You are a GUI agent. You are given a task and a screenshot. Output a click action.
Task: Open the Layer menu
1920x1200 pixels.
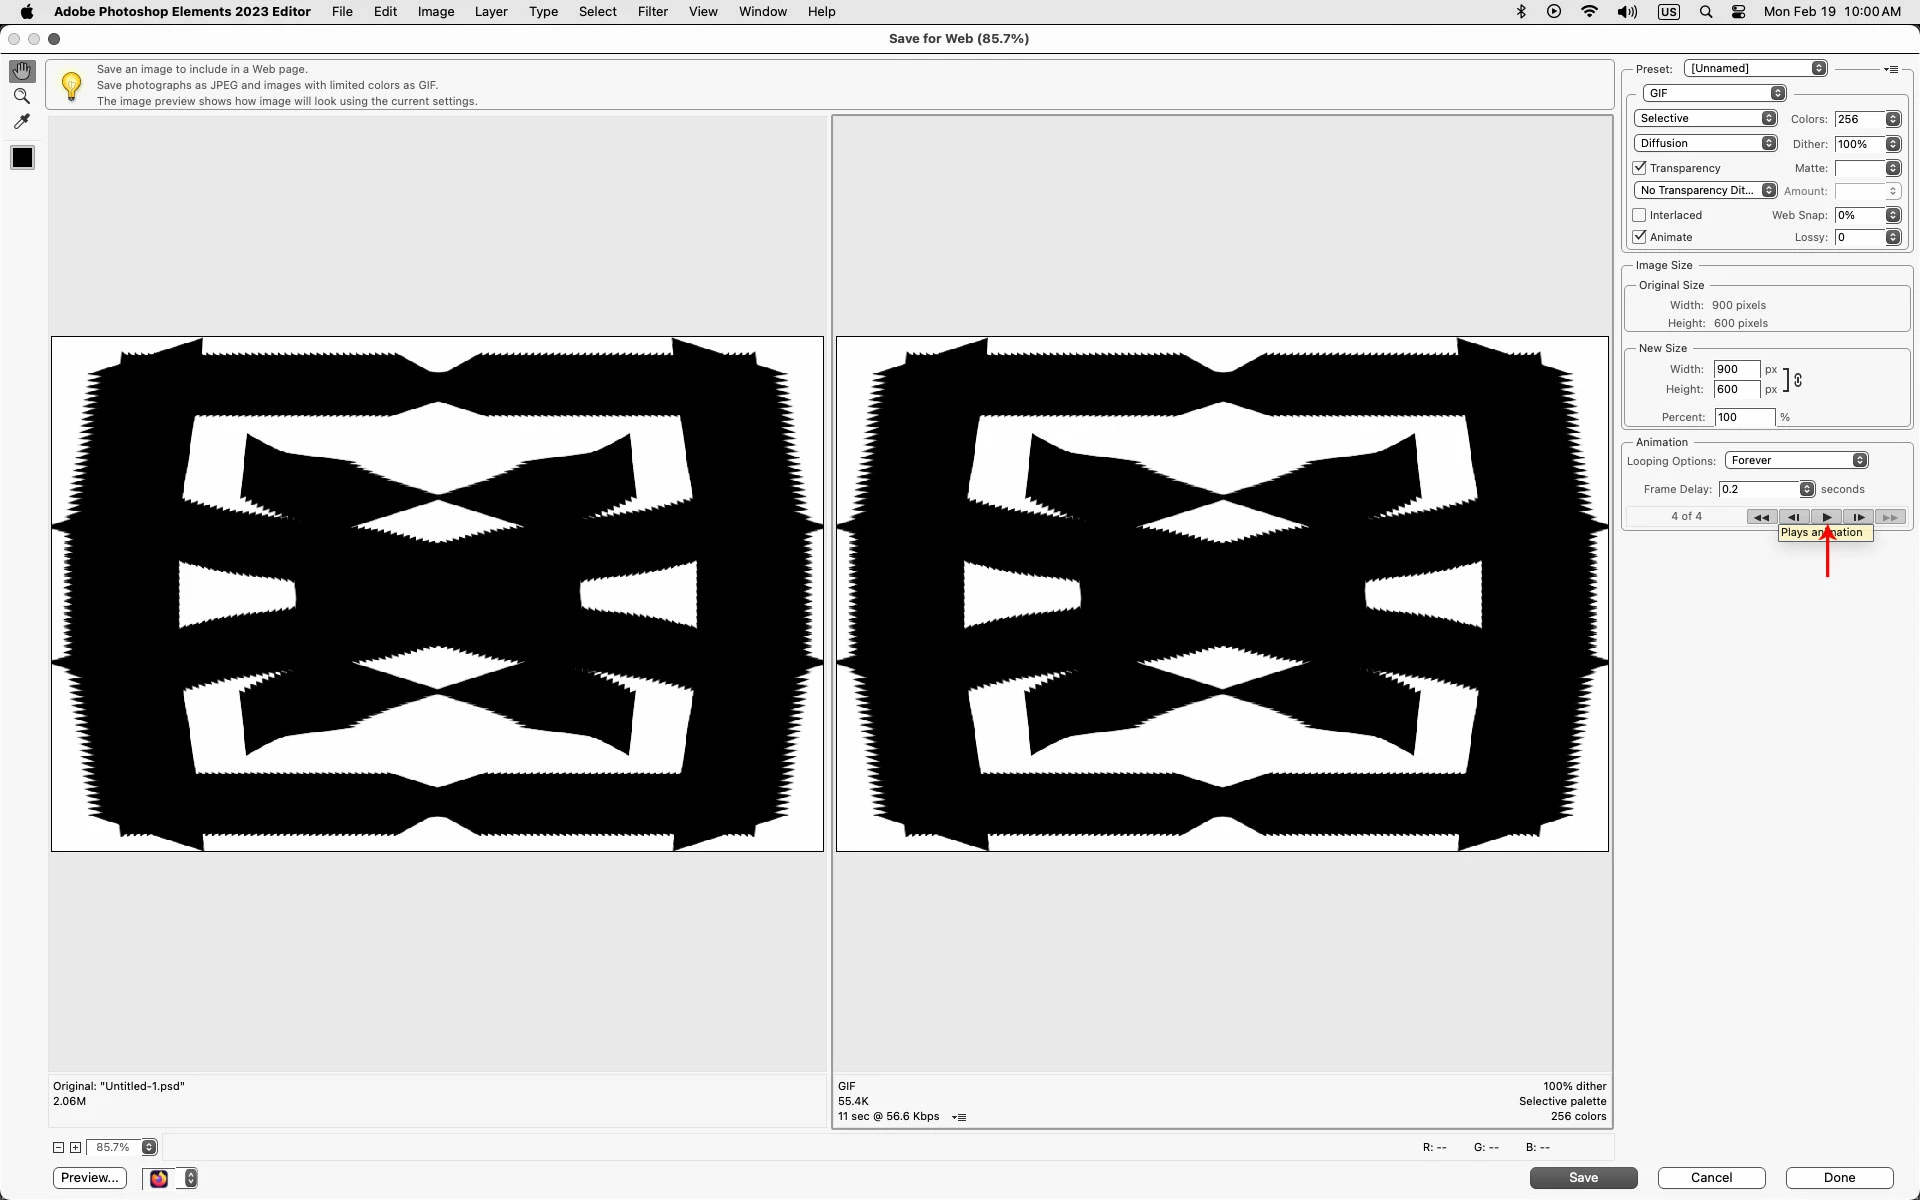coord(490,12)
